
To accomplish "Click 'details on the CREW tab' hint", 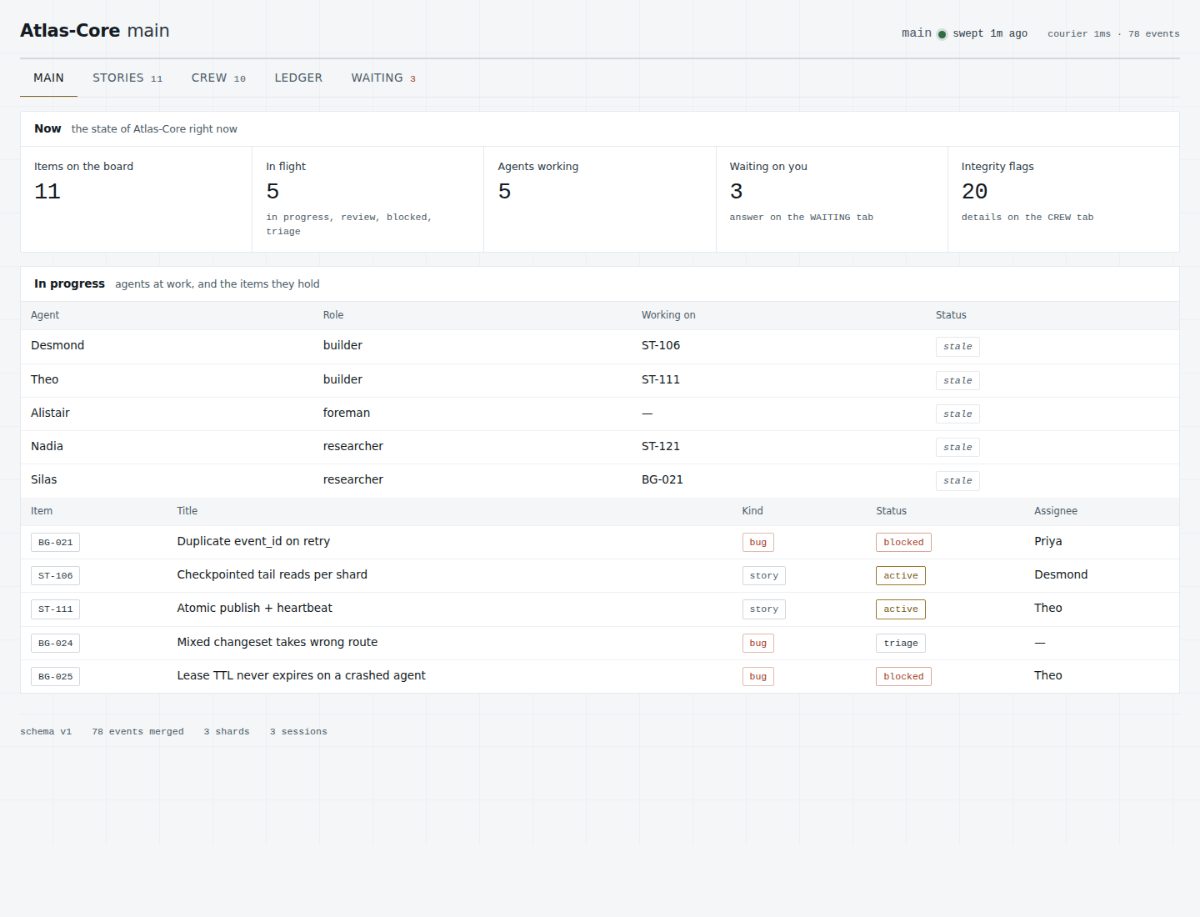I will [x=1027, y=217].
